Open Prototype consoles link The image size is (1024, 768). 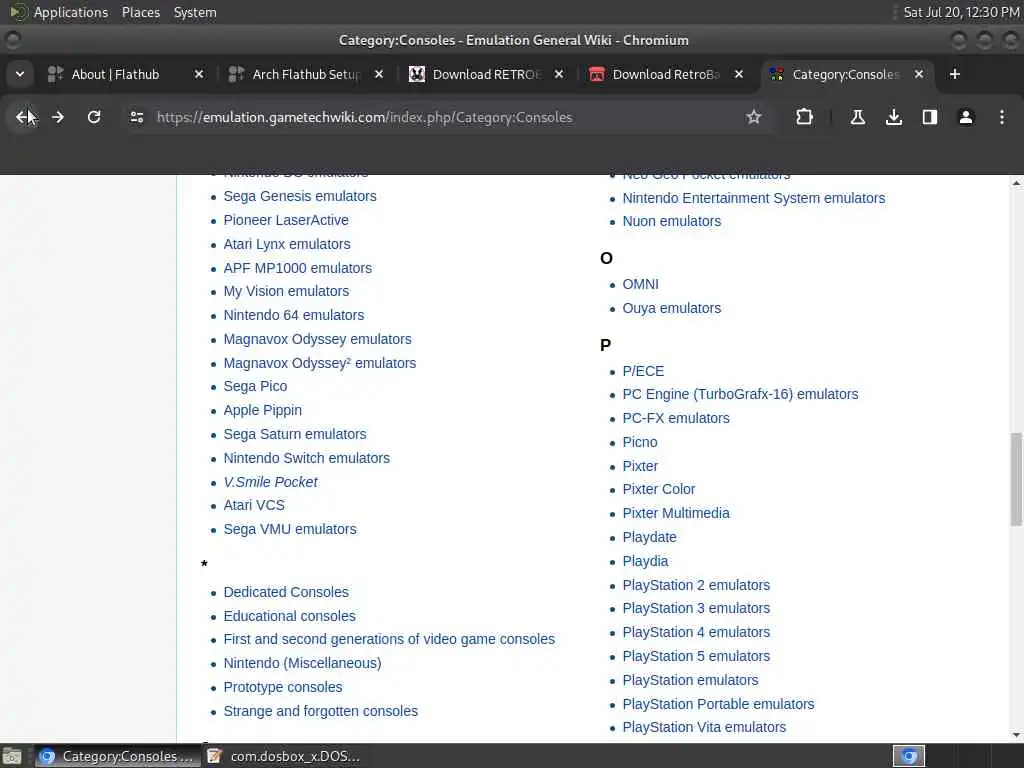point(283,688)
